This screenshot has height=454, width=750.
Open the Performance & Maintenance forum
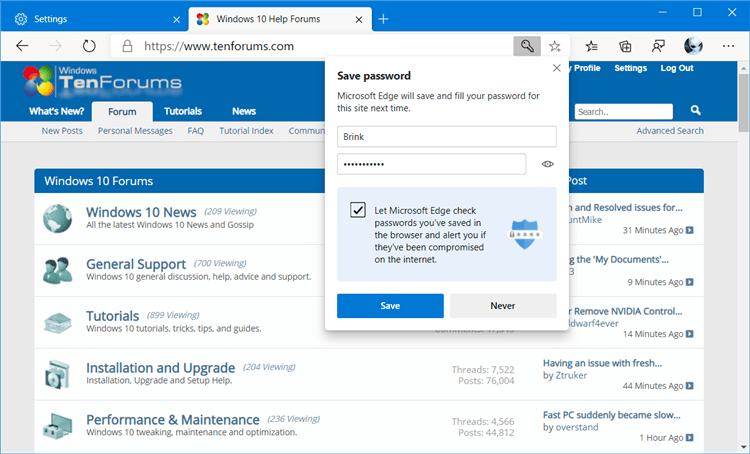tap(173, 420)
